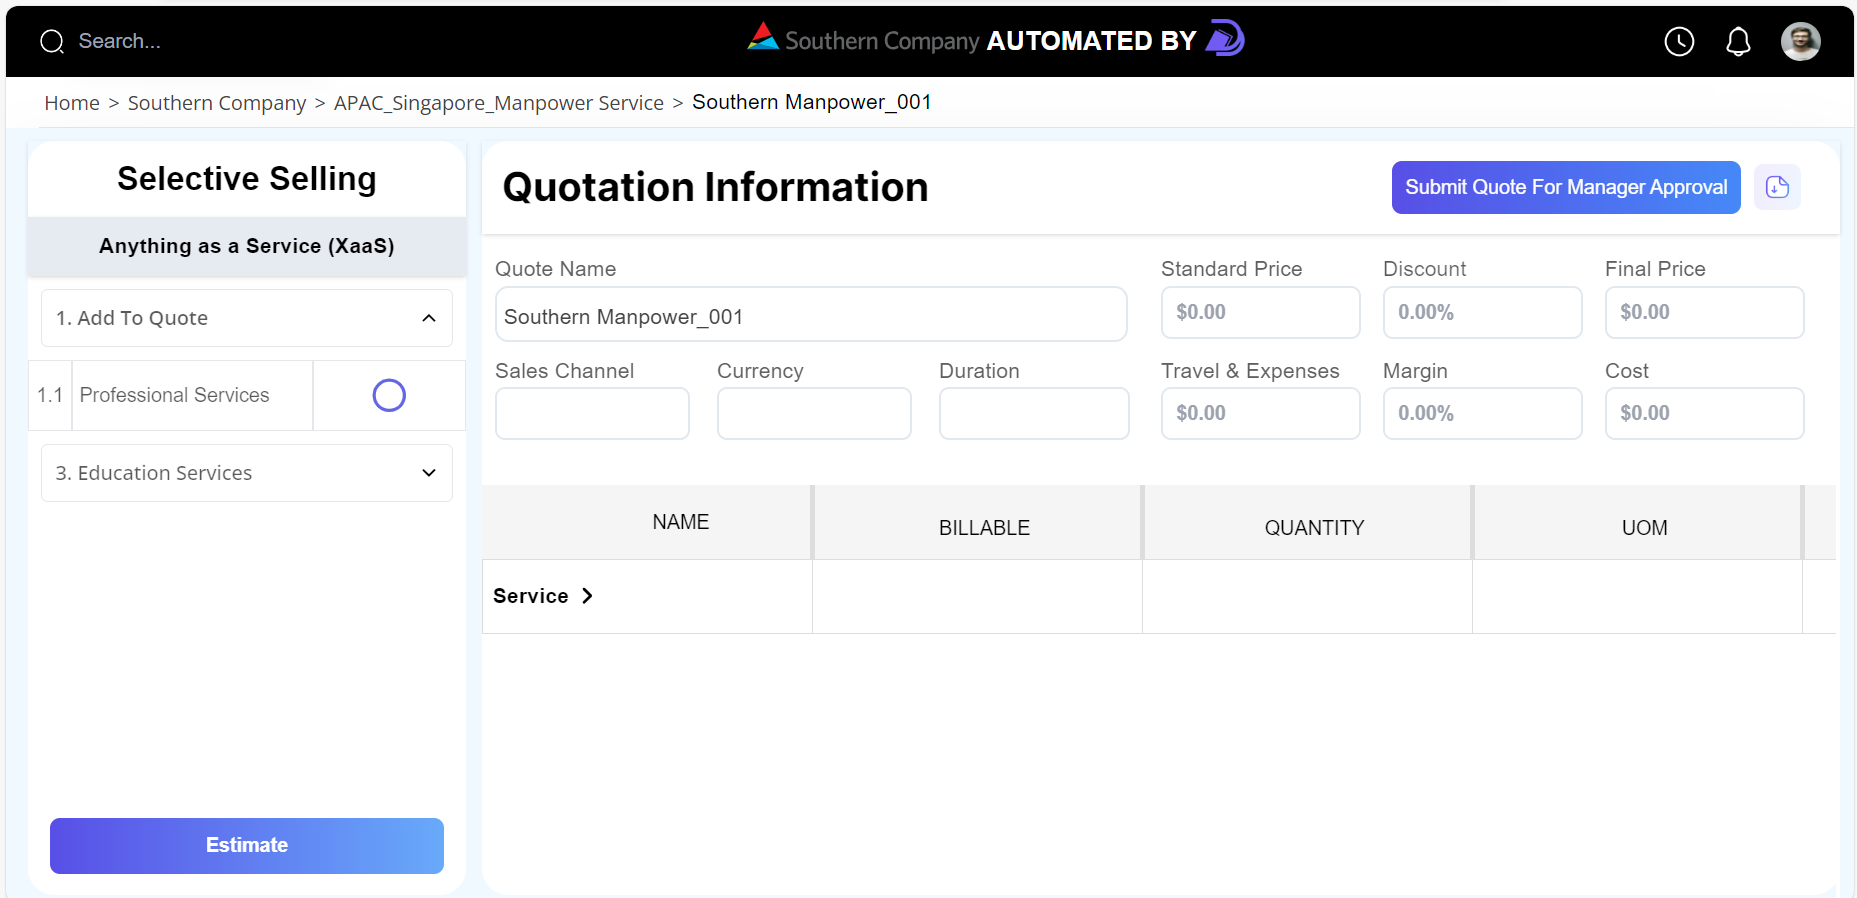Click the search magnifier icon

(x=52, y=41)
